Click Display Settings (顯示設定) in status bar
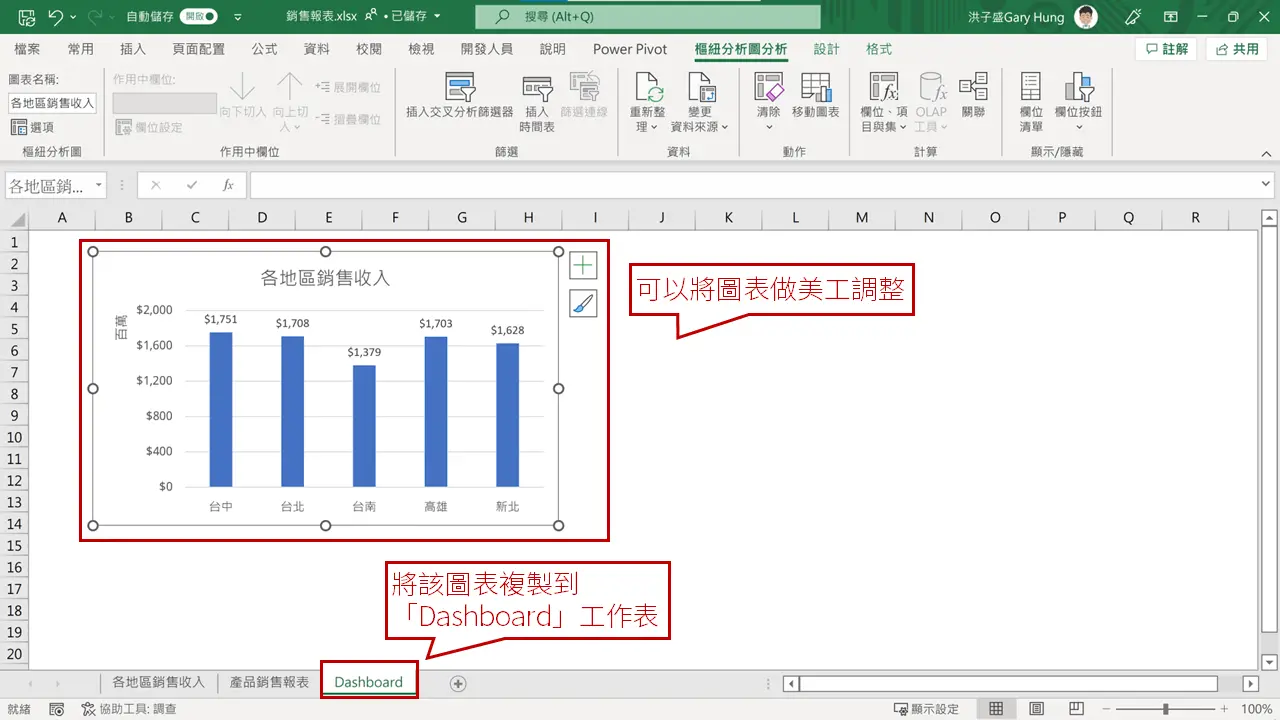Screen dimensions: 1280x720 click(926, 709)
